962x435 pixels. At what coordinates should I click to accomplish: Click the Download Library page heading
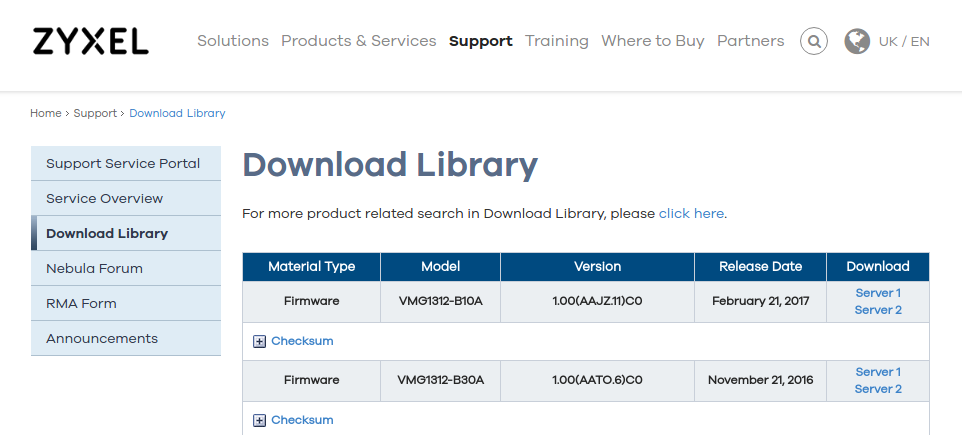[390, 166]
